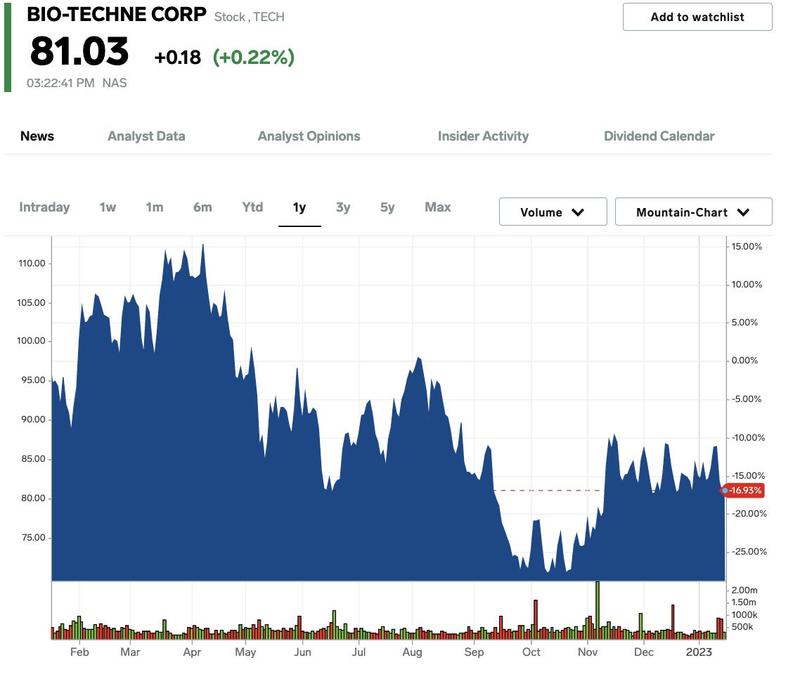
Task: View the Insider Activity tab
Action: [x=483, y=136]
